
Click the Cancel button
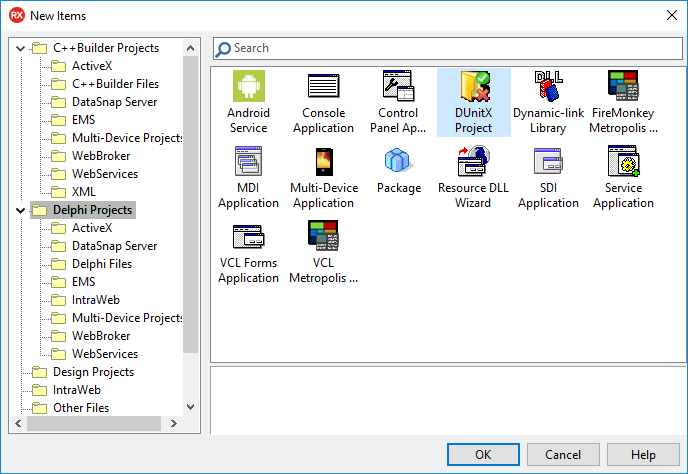click(563, 454)
